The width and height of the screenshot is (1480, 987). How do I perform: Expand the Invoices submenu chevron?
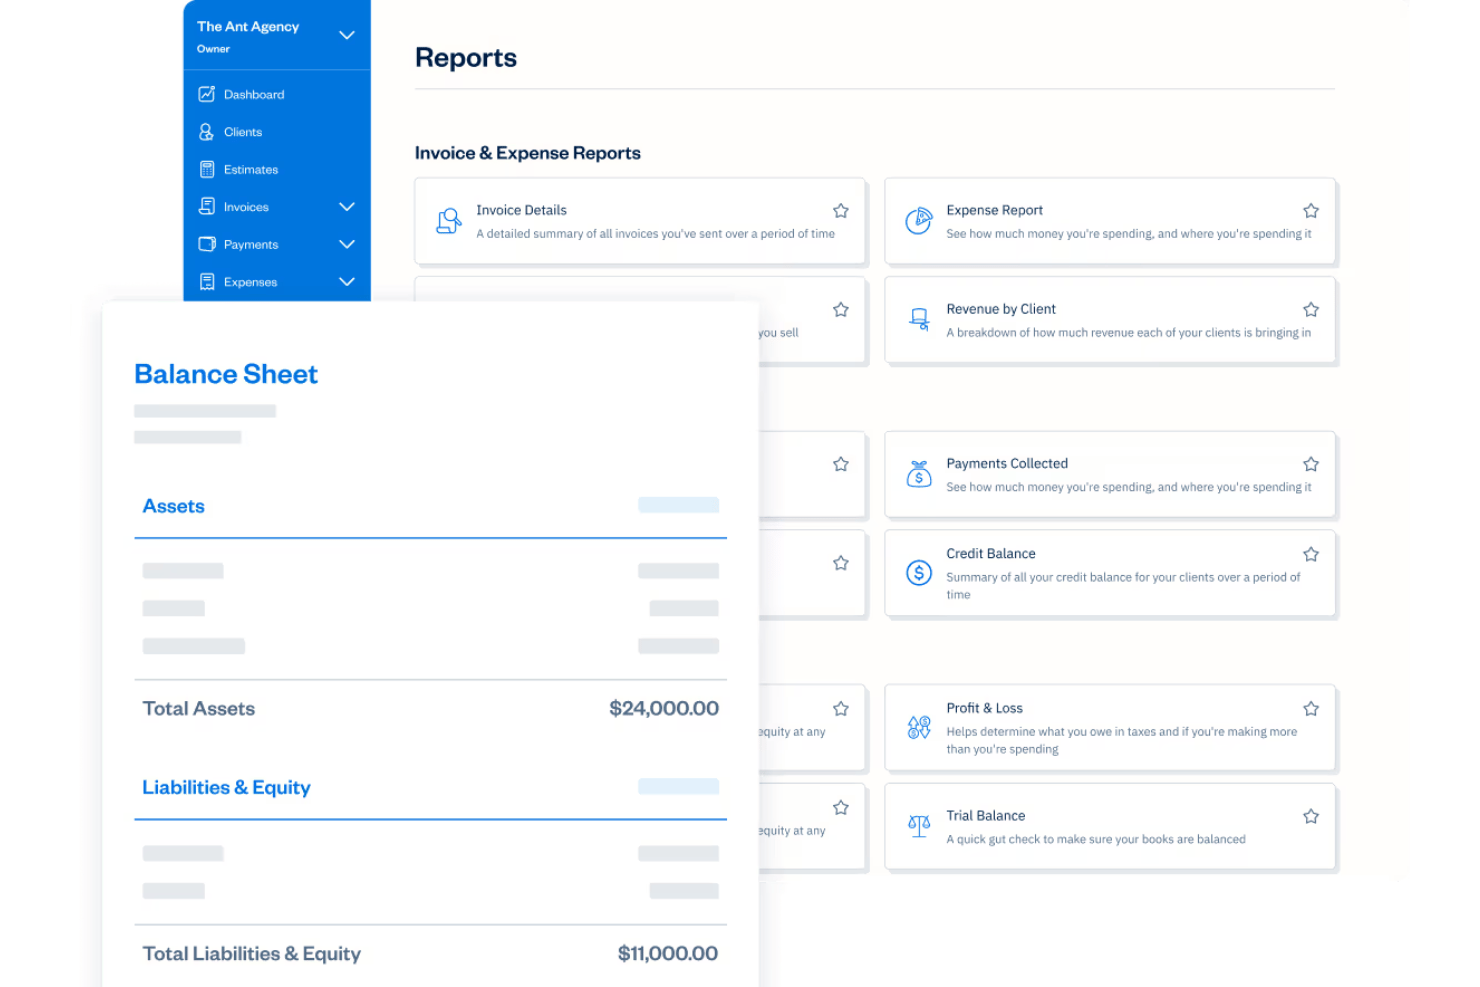click(347, 207)
